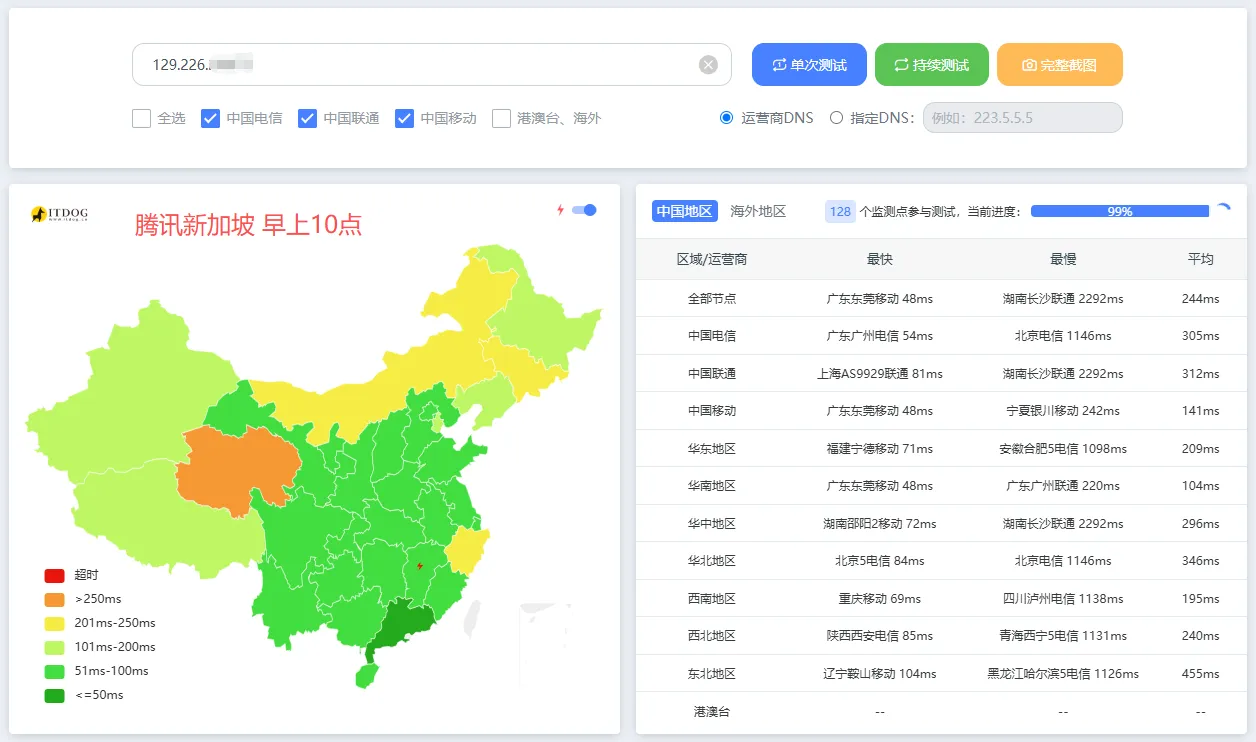Check the 全选 checkbox
This screenshot has height=742, width=1256.
click(141, 118)
